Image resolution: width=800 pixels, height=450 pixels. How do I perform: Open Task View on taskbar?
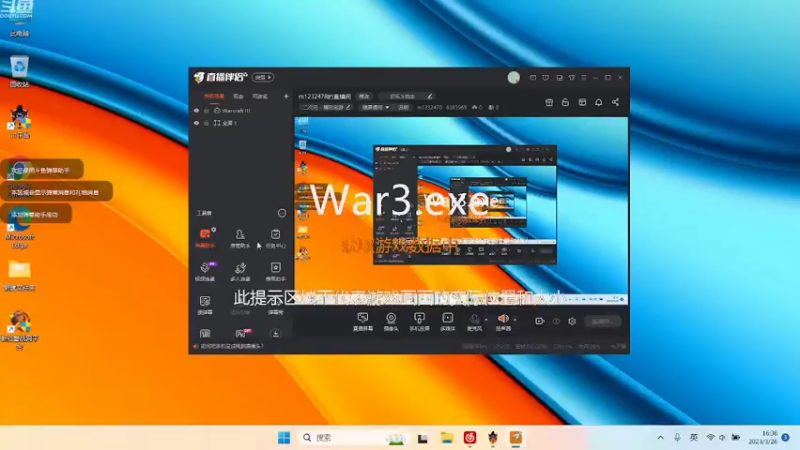click(422, 438)
